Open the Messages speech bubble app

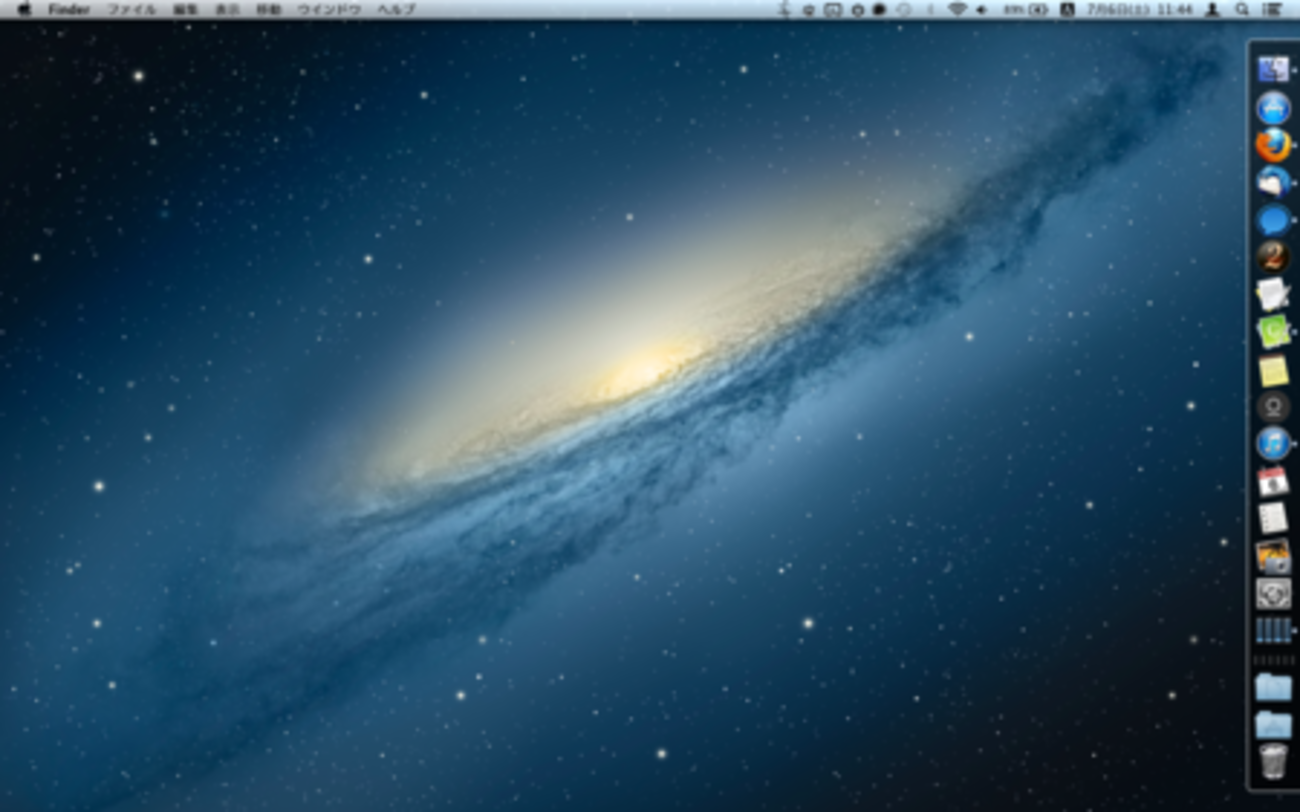pos(1272,219)
